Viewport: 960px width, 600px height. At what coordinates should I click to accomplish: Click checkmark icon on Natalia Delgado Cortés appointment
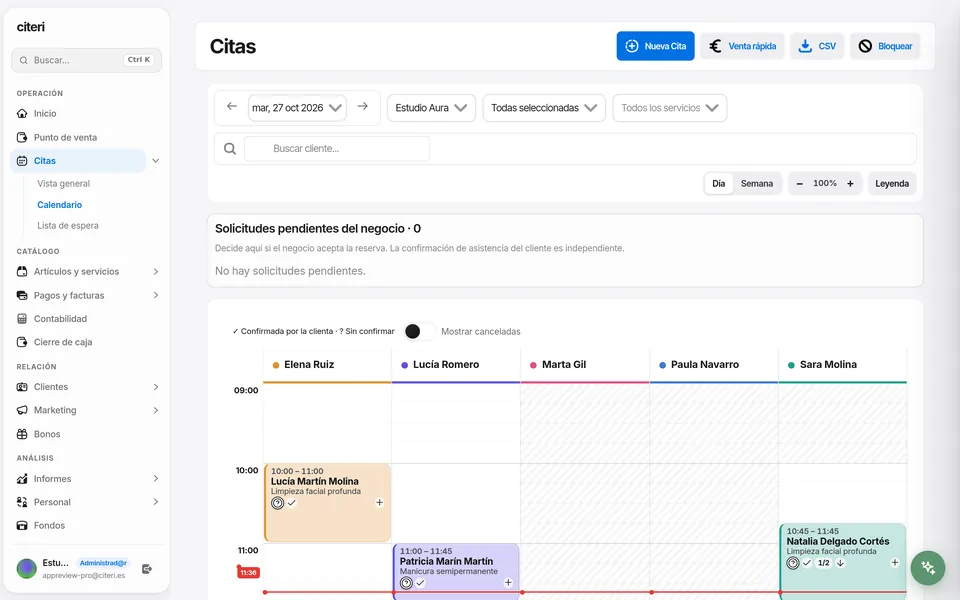coord(807,563)
